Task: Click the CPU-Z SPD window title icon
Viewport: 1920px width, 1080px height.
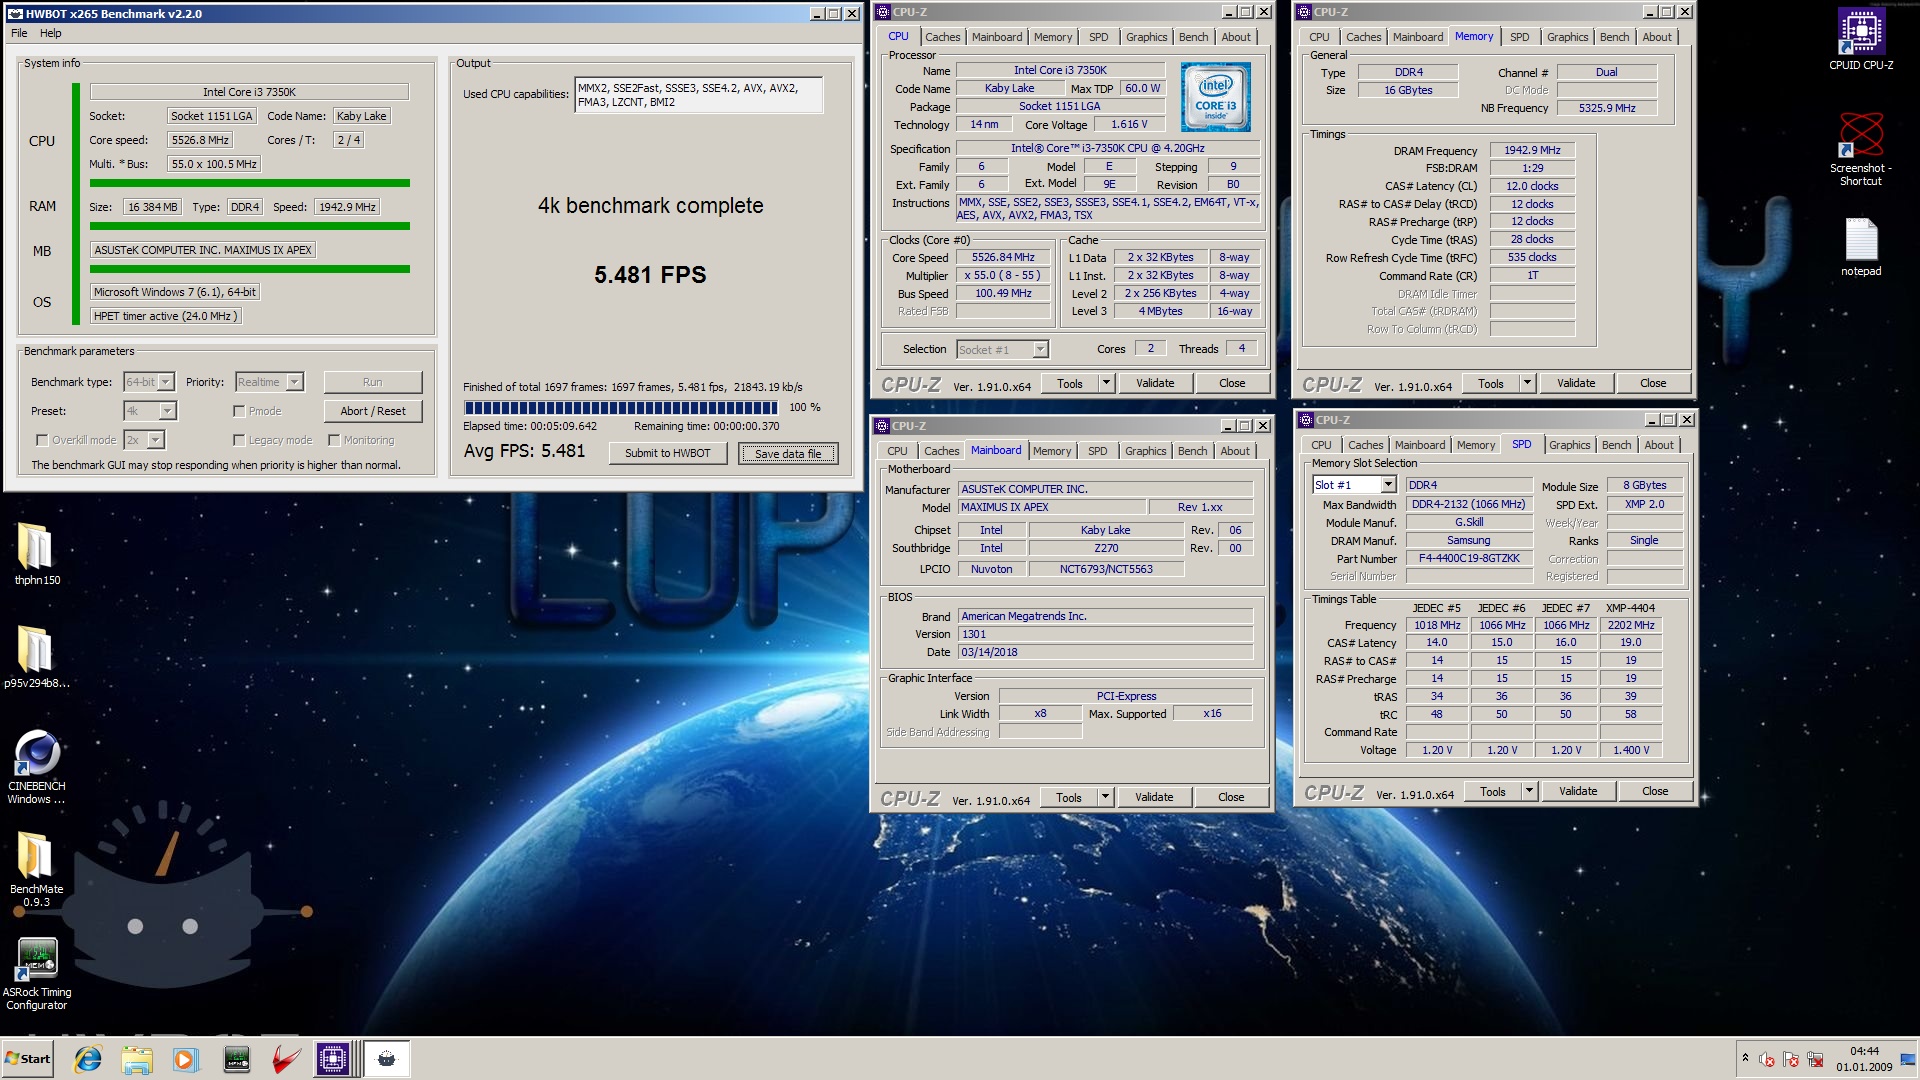Action: [x=1306, y=420]
